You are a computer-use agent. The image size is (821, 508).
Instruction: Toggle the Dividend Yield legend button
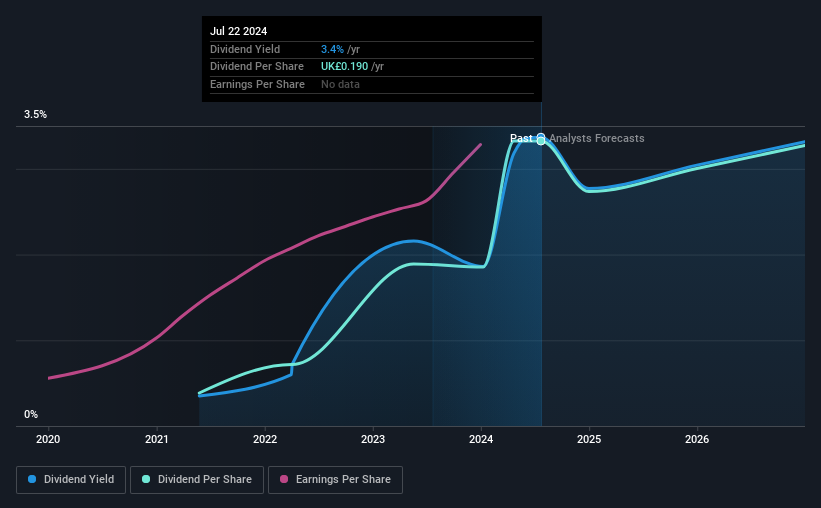71,480
